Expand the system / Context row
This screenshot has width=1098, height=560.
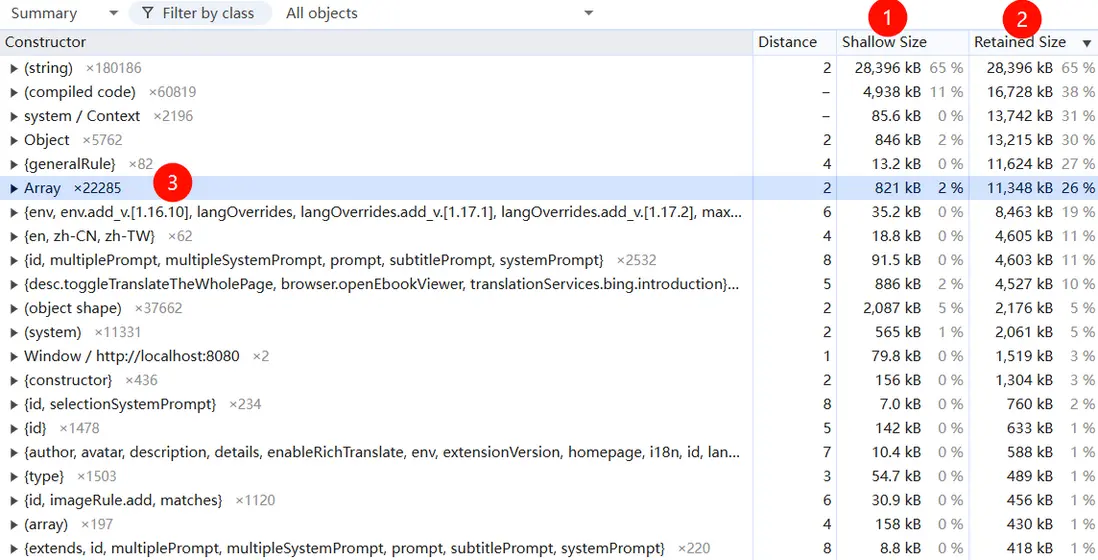pyautogui.click(x=13, y=116)
